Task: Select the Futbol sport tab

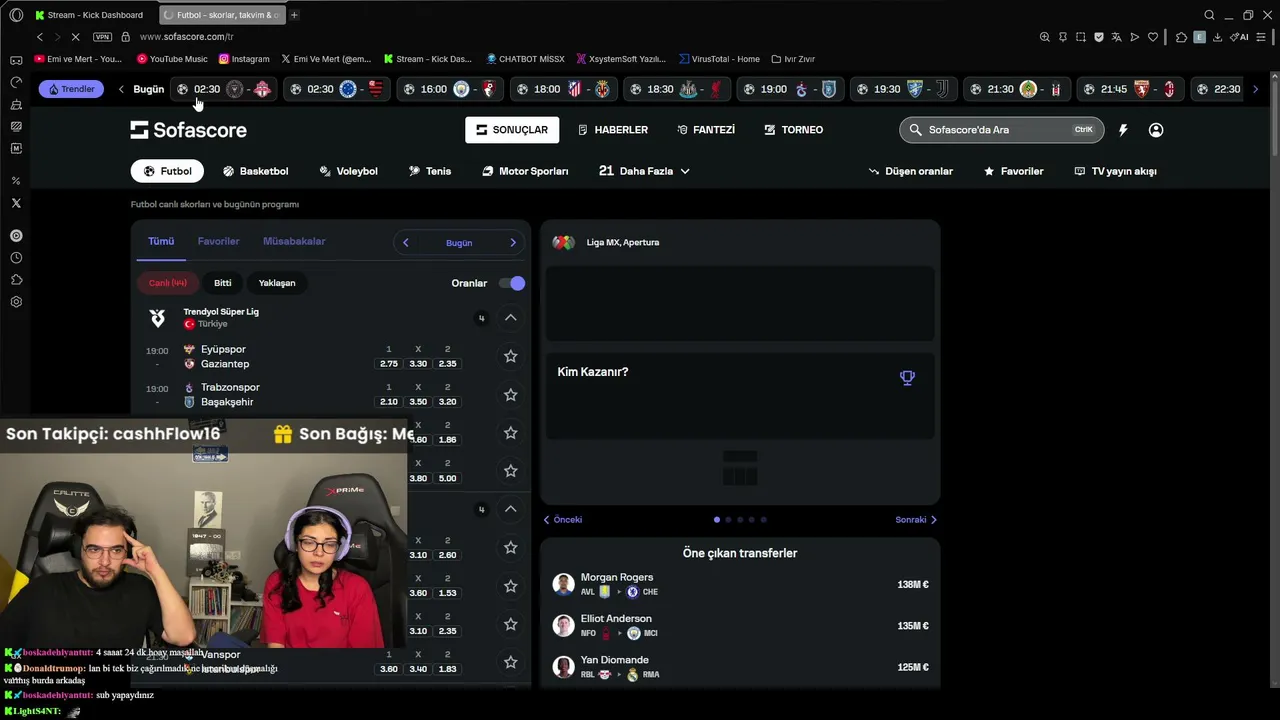Action: [x=167, y=171]
